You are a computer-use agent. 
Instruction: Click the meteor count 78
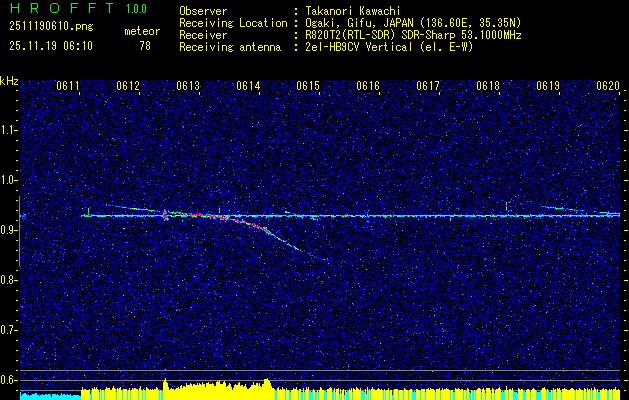(x=145, y=46)
